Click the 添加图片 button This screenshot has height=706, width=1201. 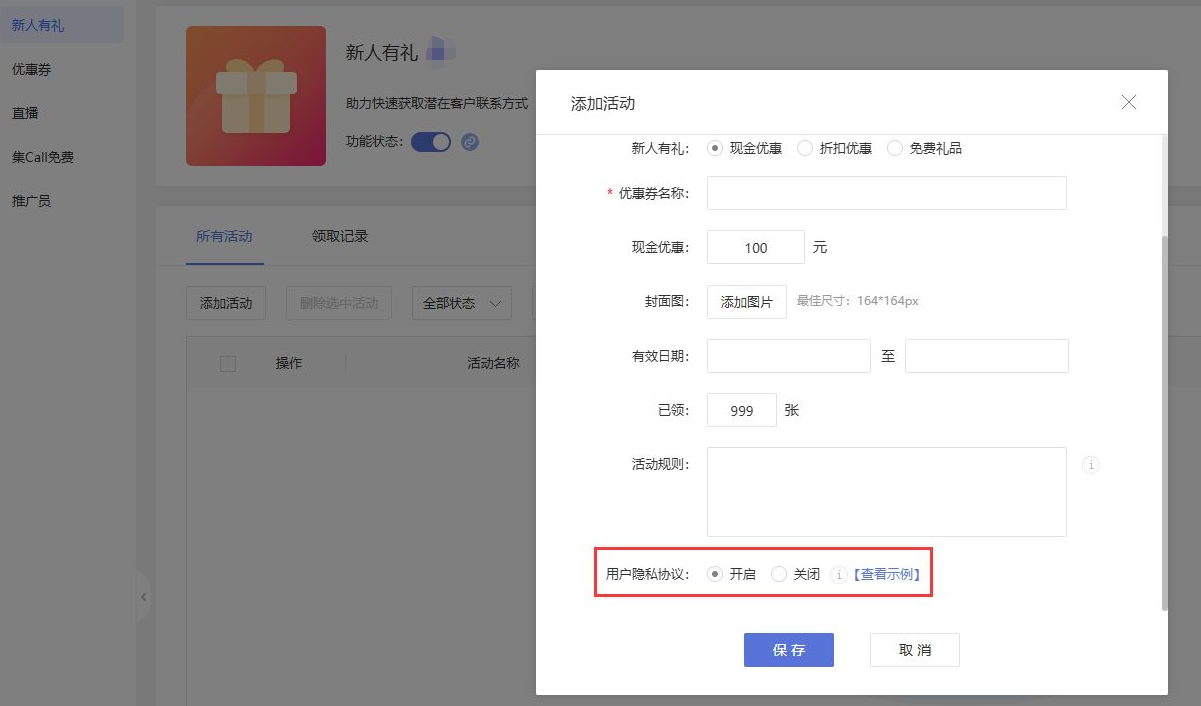(747, 302)
